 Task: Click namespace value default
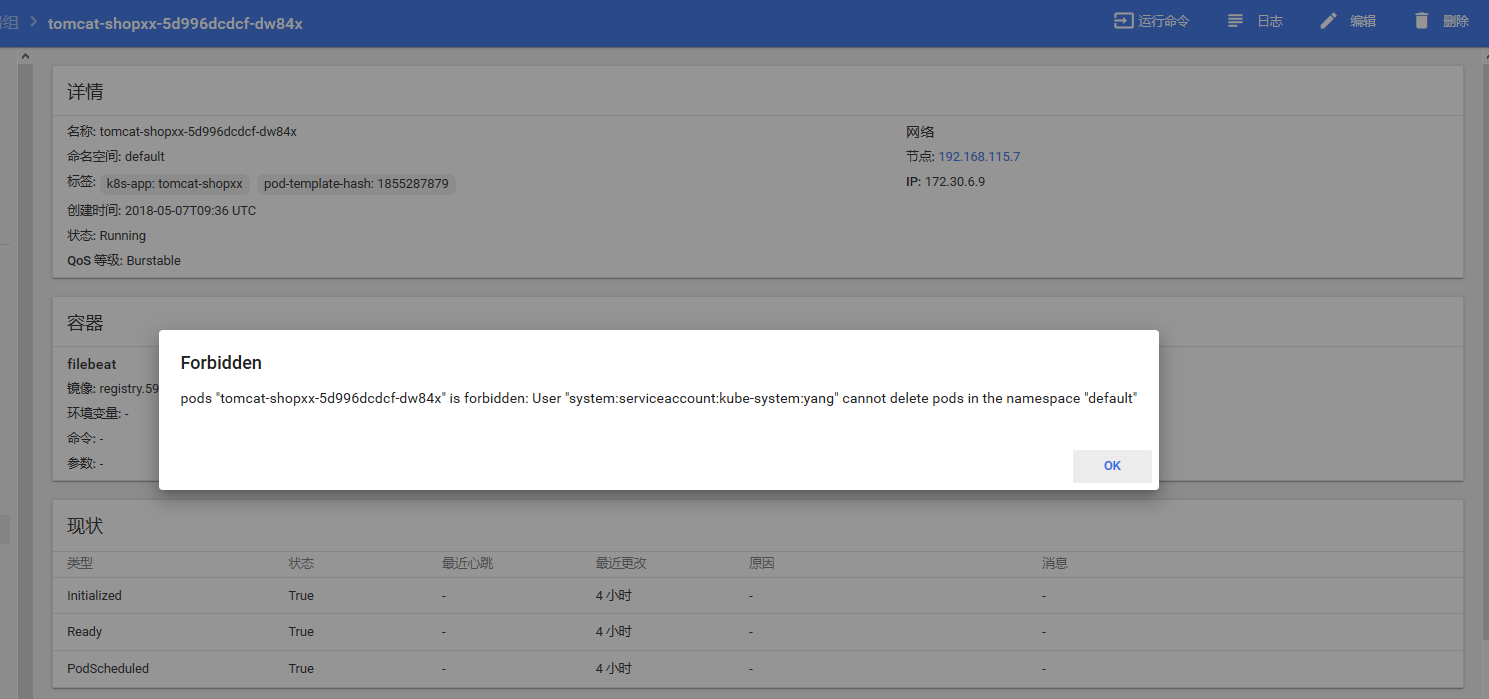pos(145,157)
